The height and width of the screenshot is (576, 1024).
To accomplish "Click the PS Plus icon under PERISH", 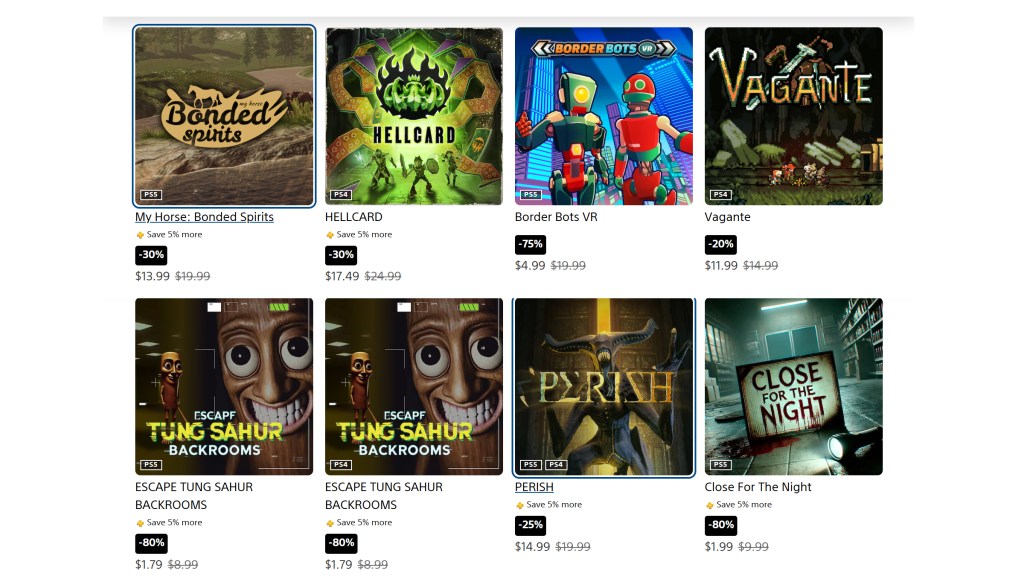I will point(520,505).
